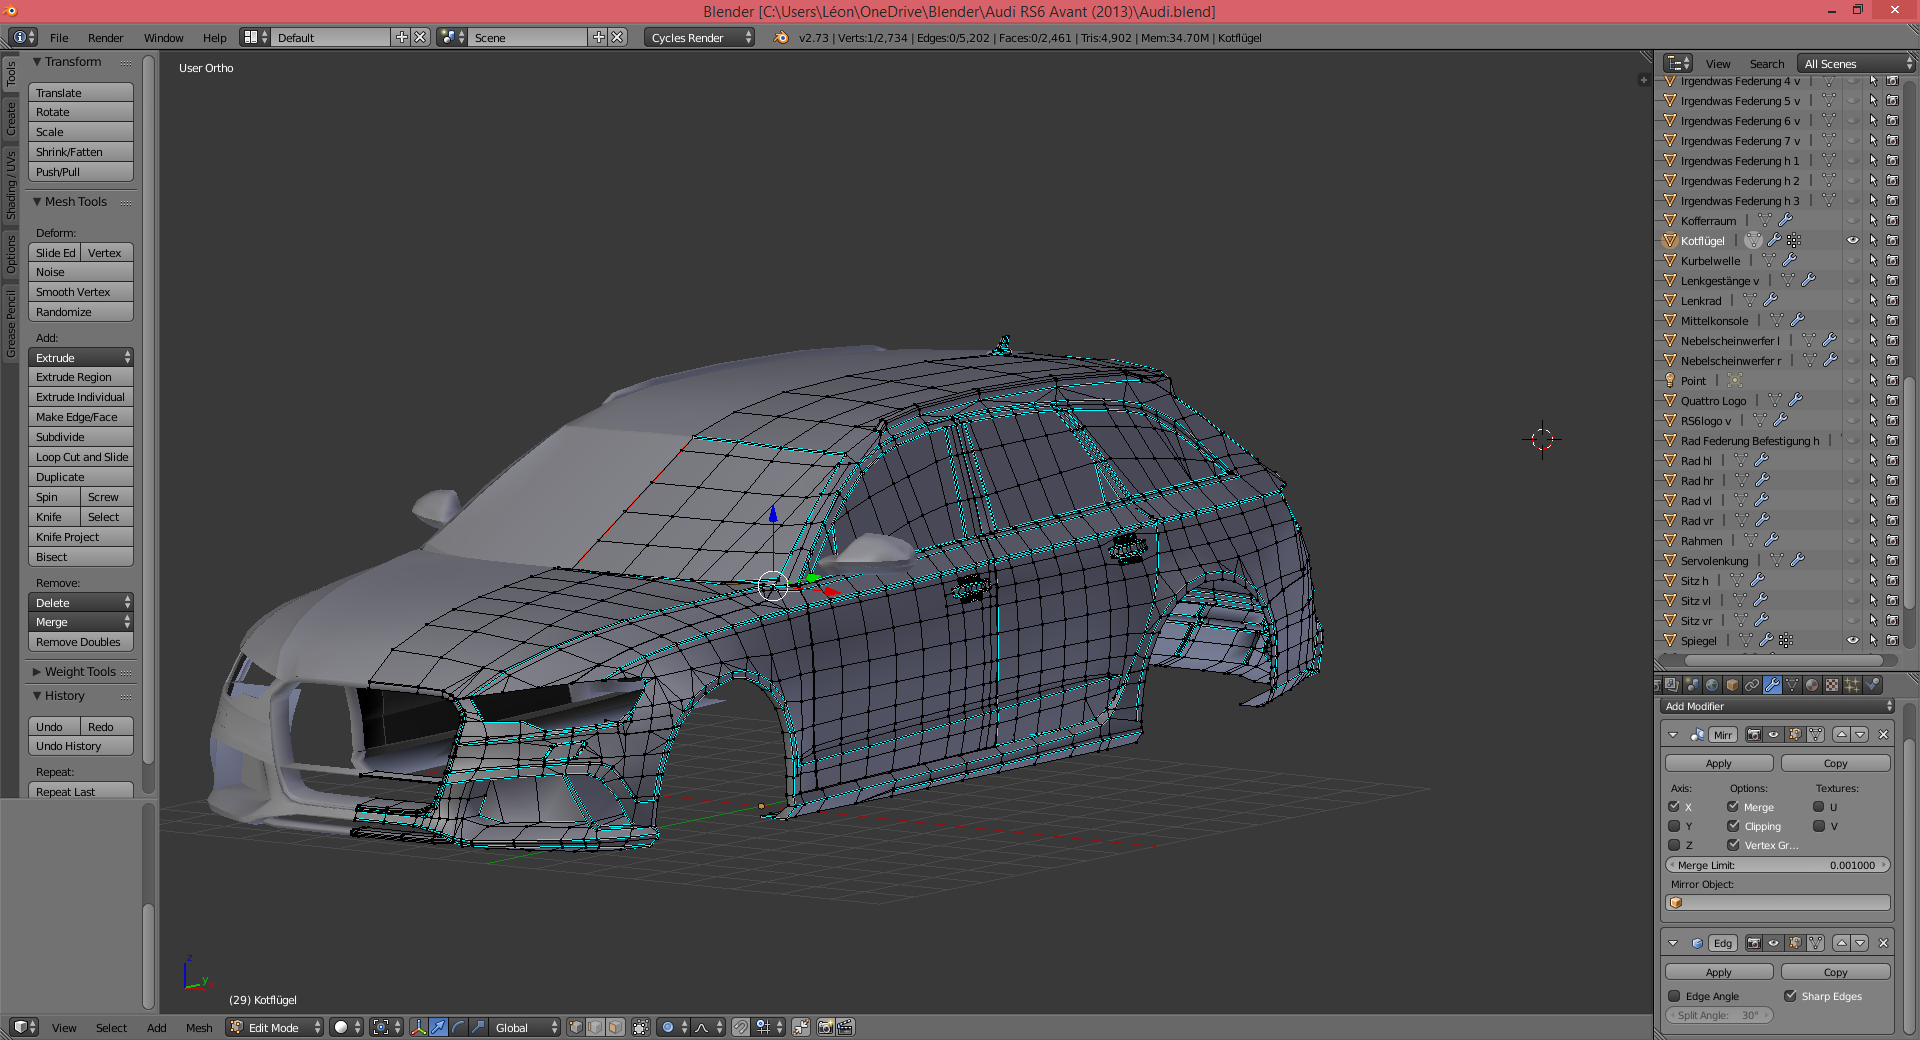Image resolution: width=1920 pixels, height=1040 pixels.
Task: Toggle limit selection to visible icon
Action: point(641,1027)
